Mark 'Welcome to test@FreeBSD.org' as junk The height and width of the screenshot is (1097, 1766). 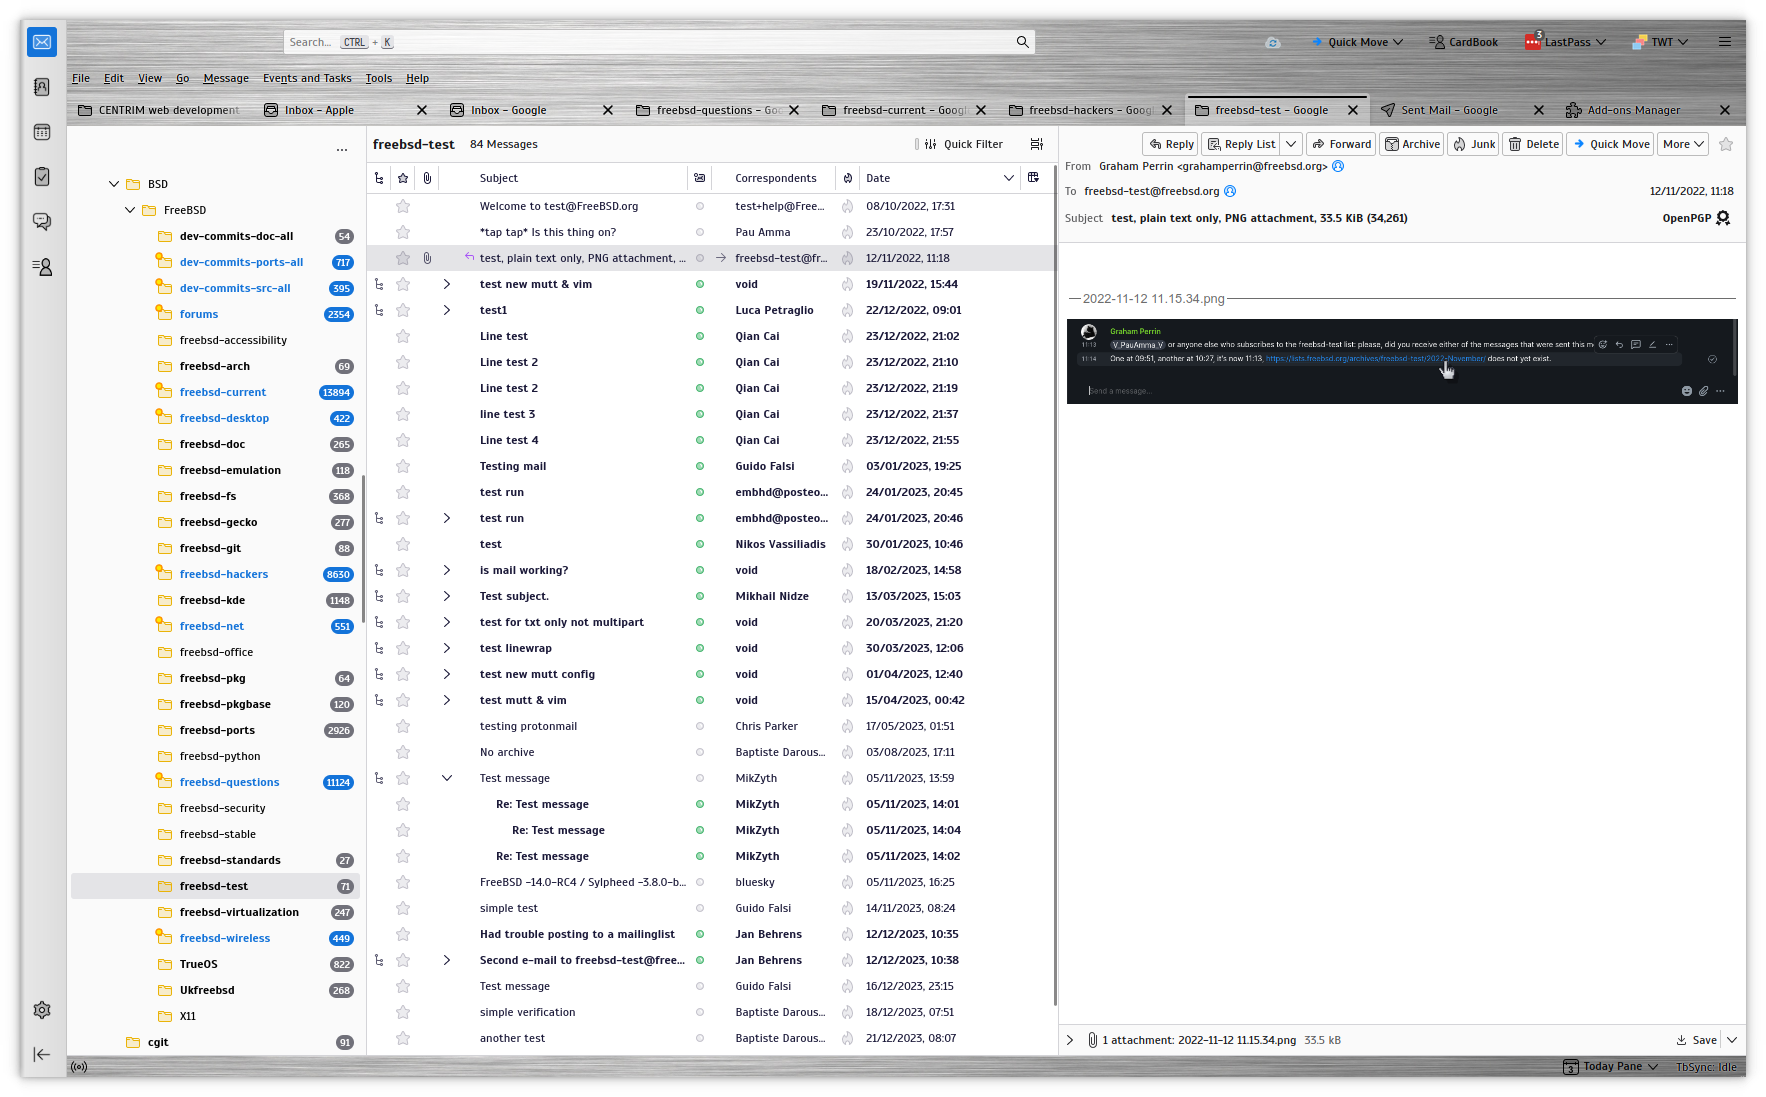[847, 206]
